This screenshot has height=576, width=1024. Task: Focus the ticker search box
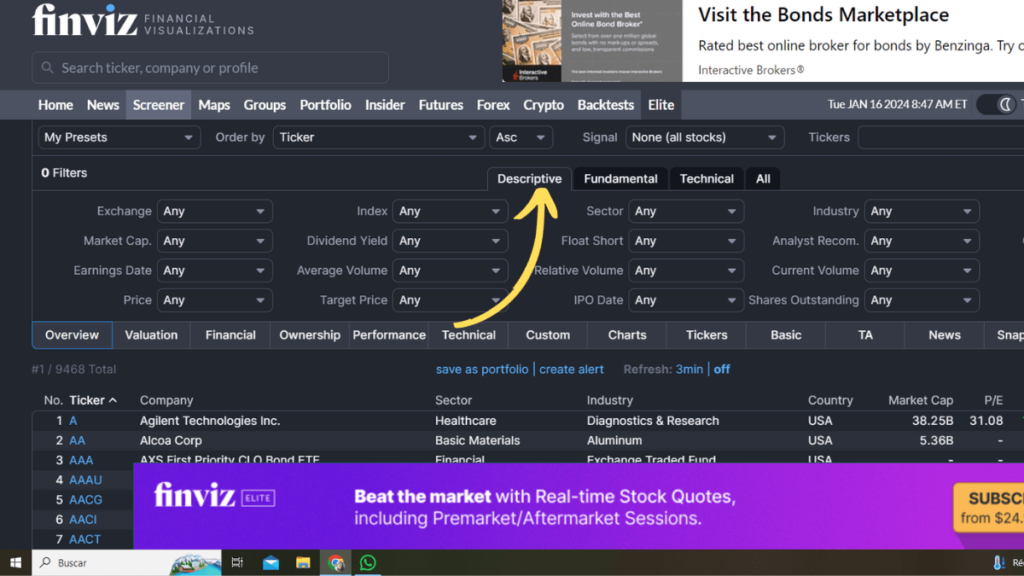point(210,68)
